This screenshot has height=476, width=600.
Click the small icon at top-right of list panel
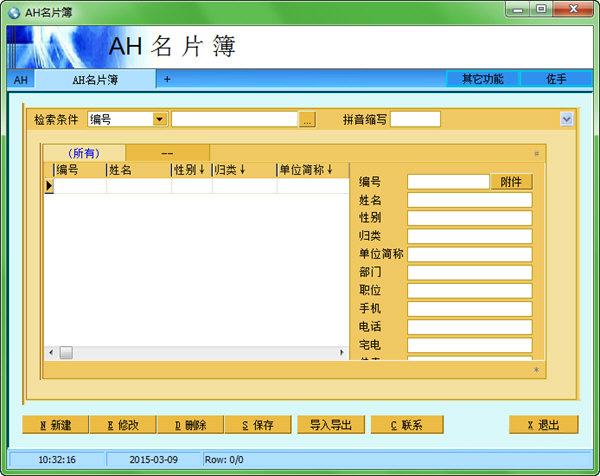click(536, 154)
